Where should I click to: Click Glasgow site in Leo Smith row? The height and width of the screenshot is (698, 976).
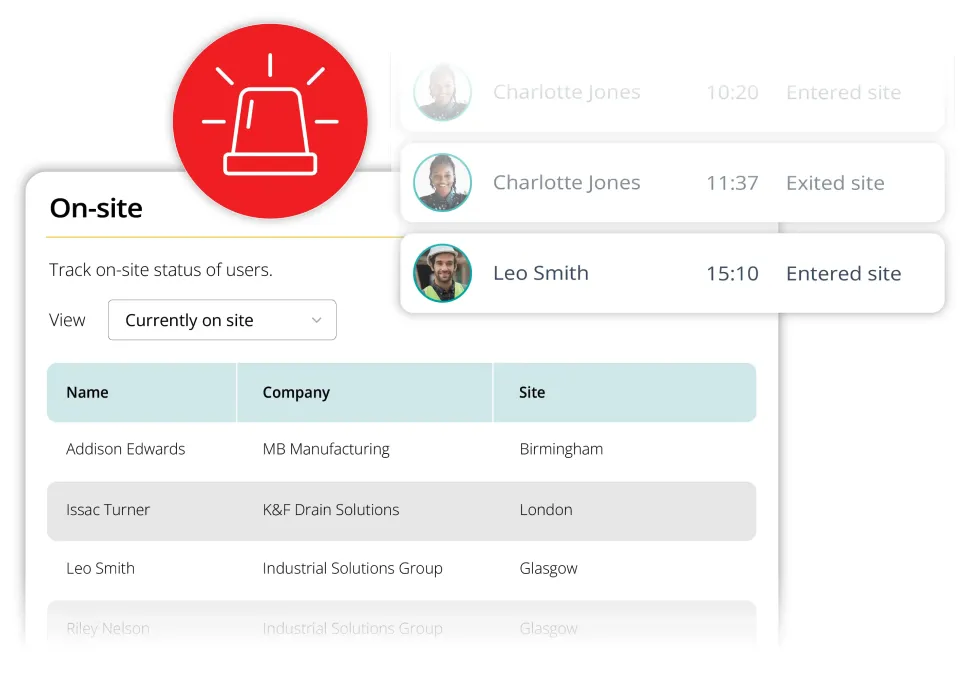pos(548,568)
